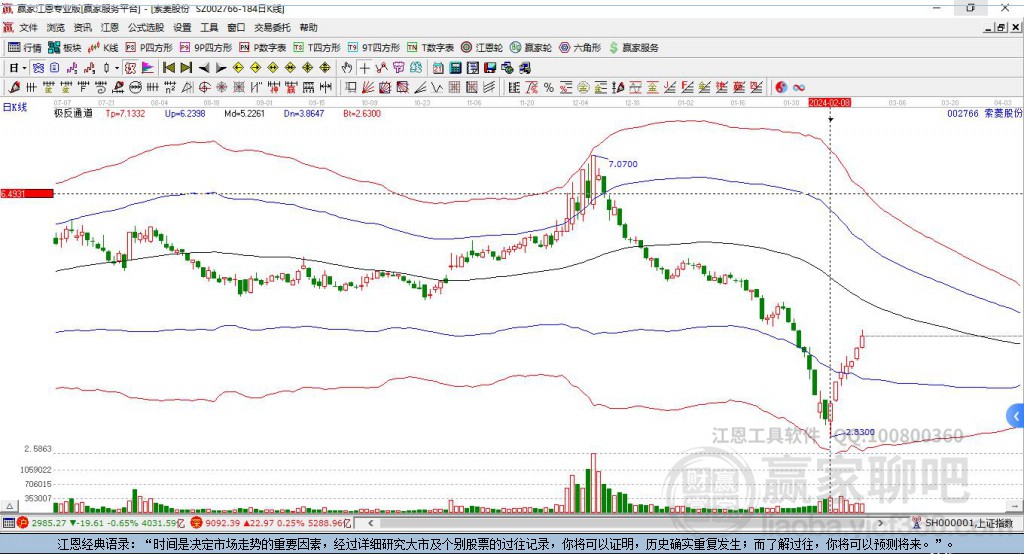Open the 工具 menu
This screenshot has width=1024, height=554.
pos(209,27)
